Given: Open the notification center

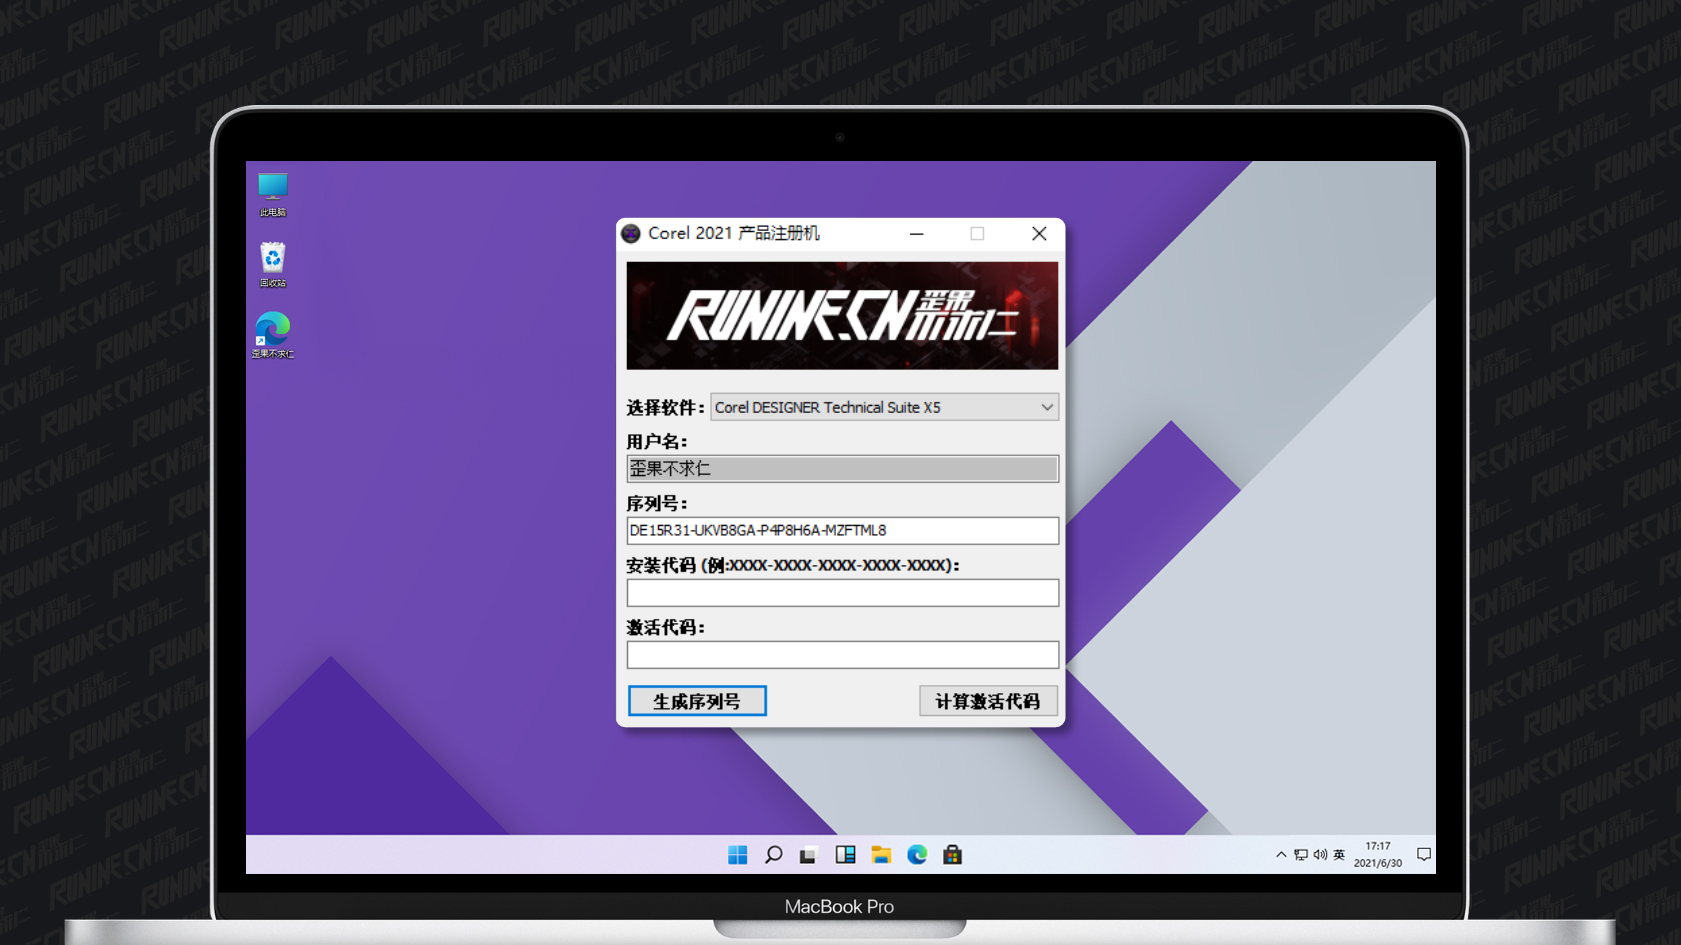Looking at the screenshot, I should tap(1424, 855).
